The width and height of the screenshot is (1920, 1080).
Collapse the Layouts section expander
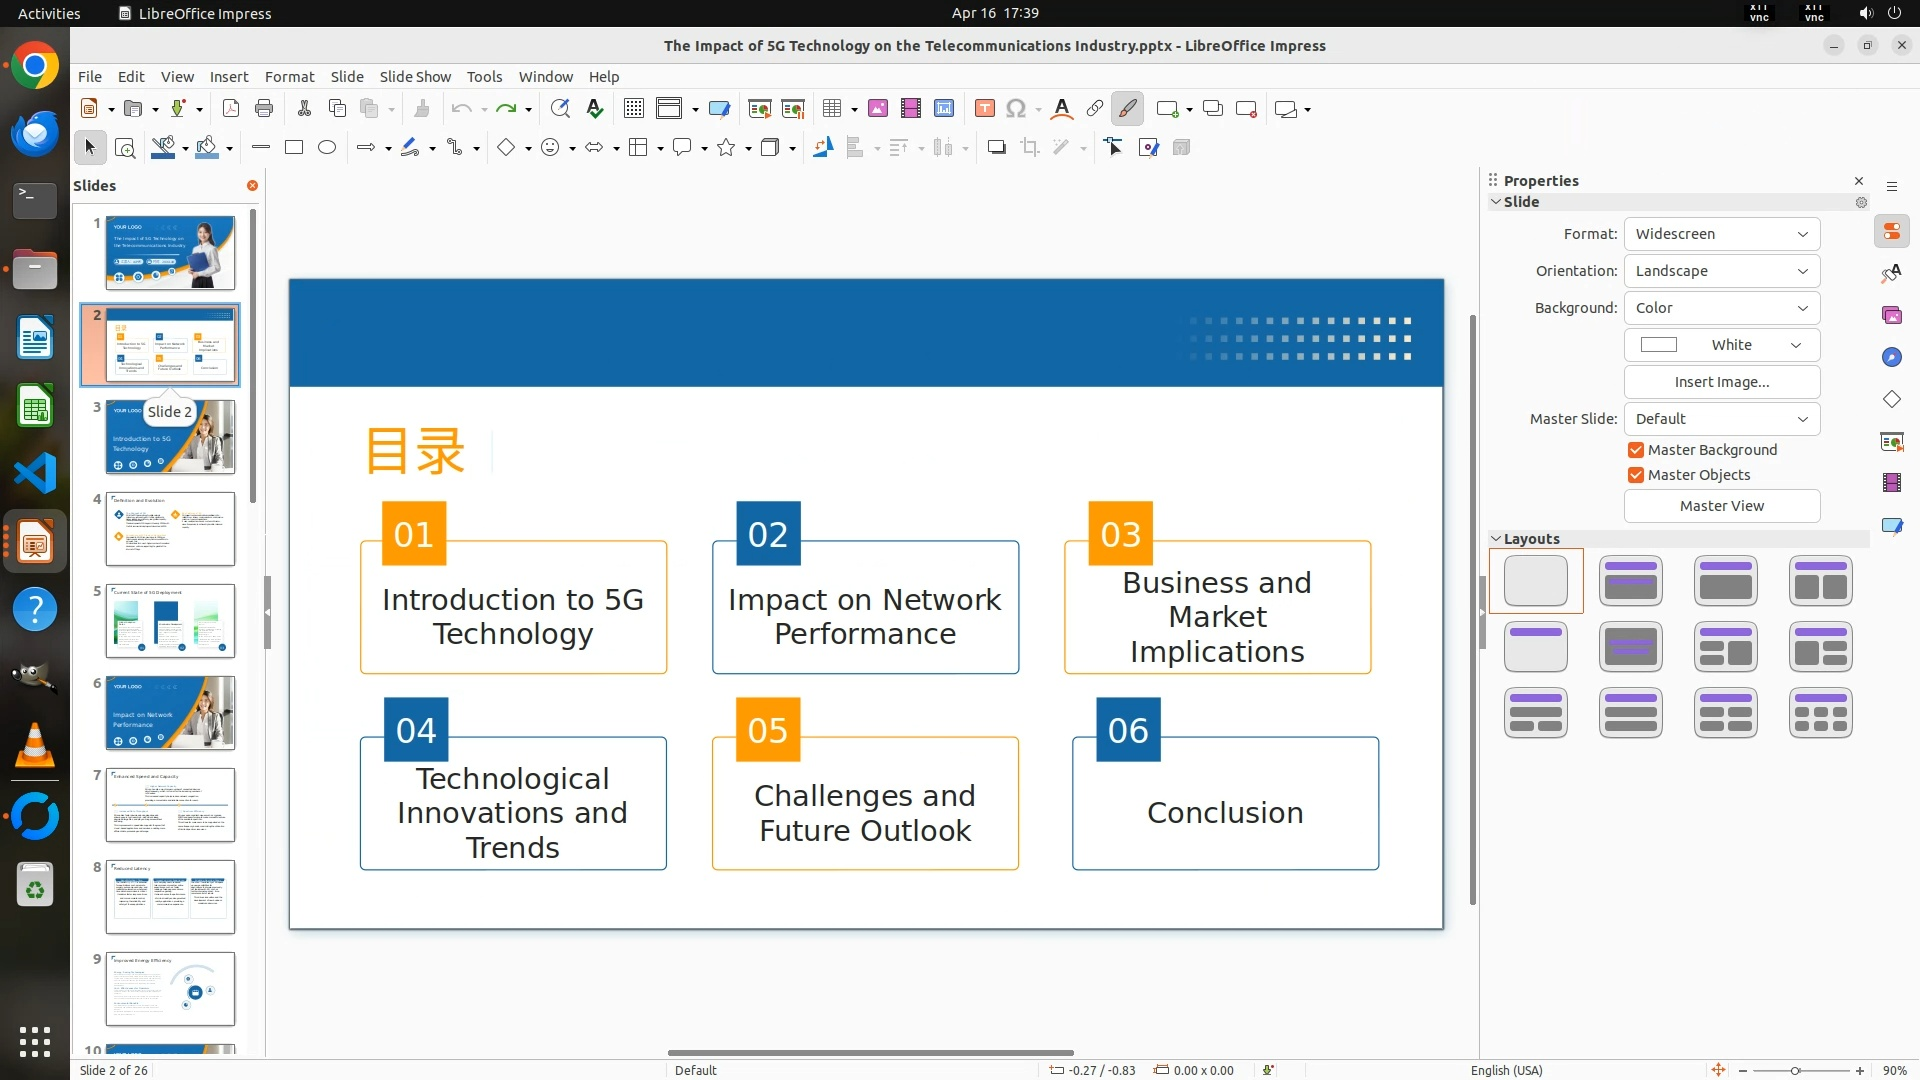click(x=1496, y=539)
